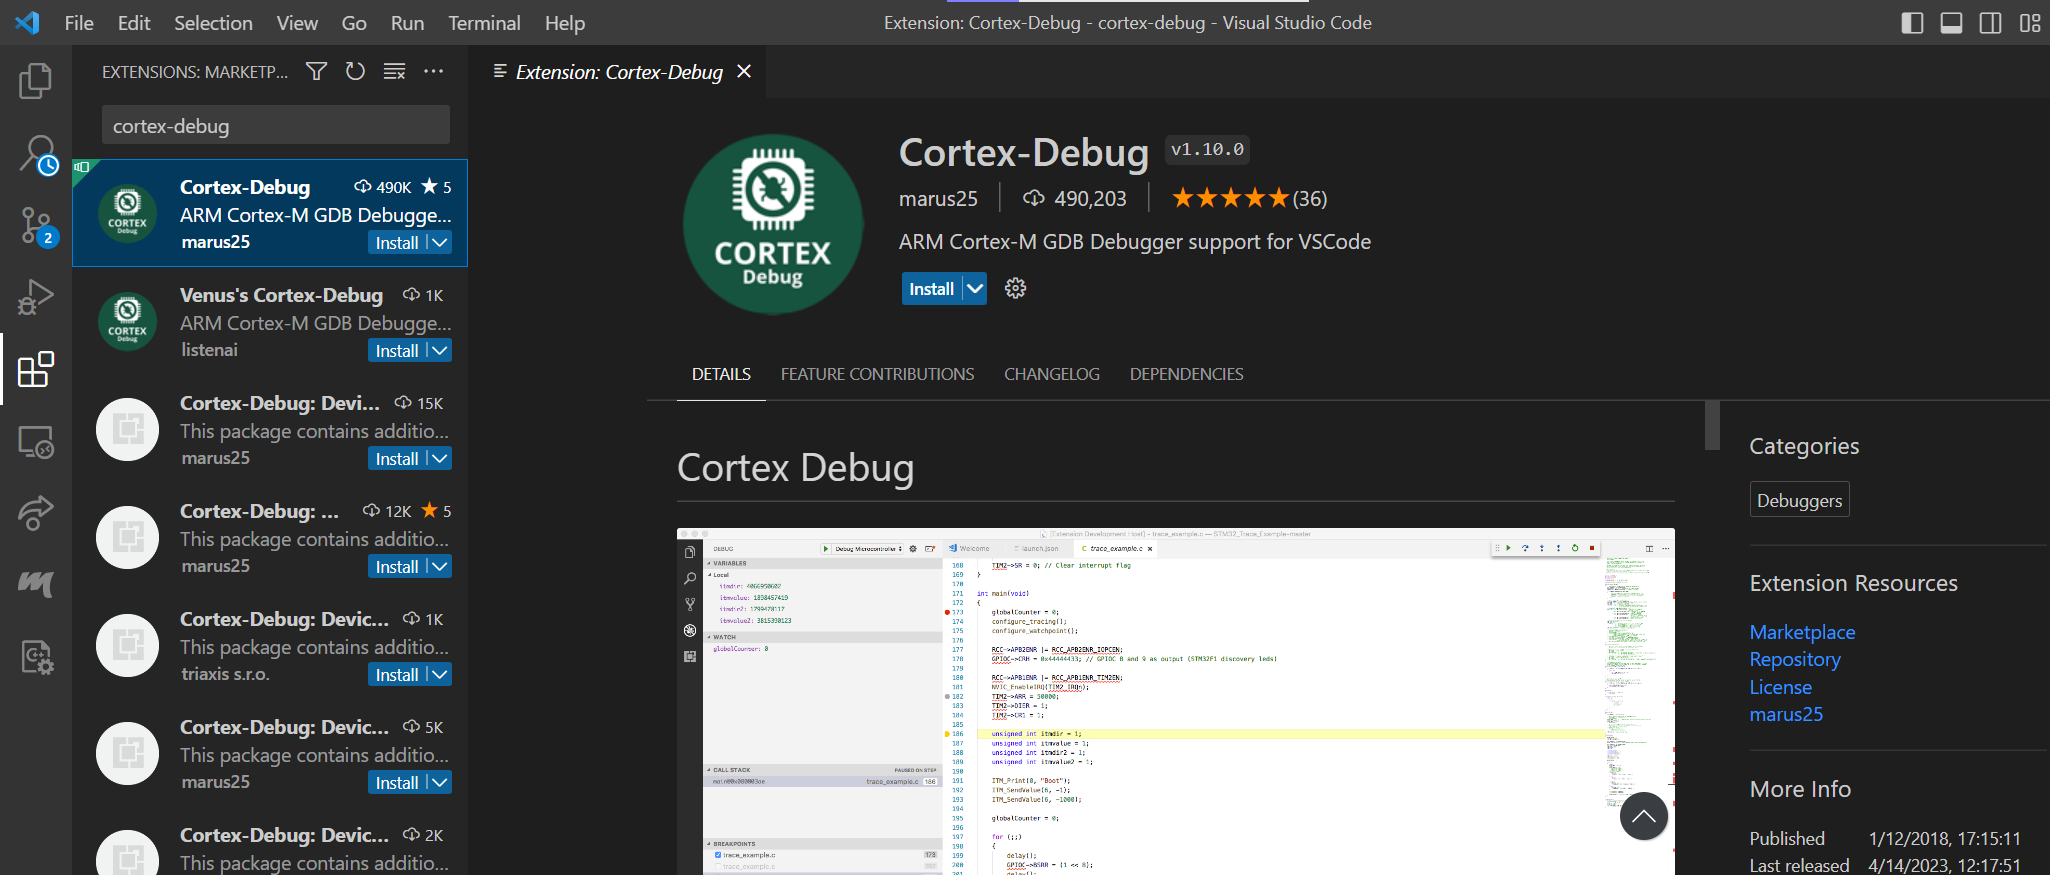The height and width of the screenshot is (875, 2050).
Task: Open the Cortex Debug screenshot preview image
Action: coord(1175,701)
